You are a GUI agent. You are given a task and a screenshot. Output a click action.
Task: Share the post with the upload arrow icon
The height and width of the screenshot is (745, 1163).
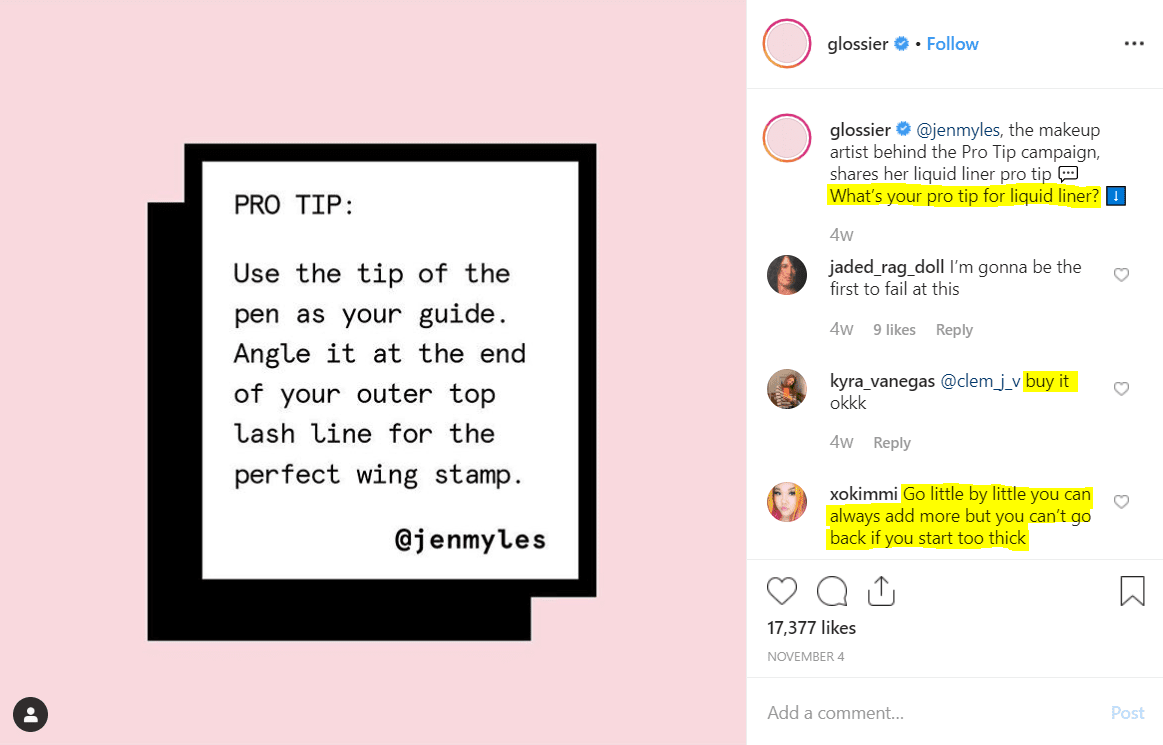(x=881, y=591)
